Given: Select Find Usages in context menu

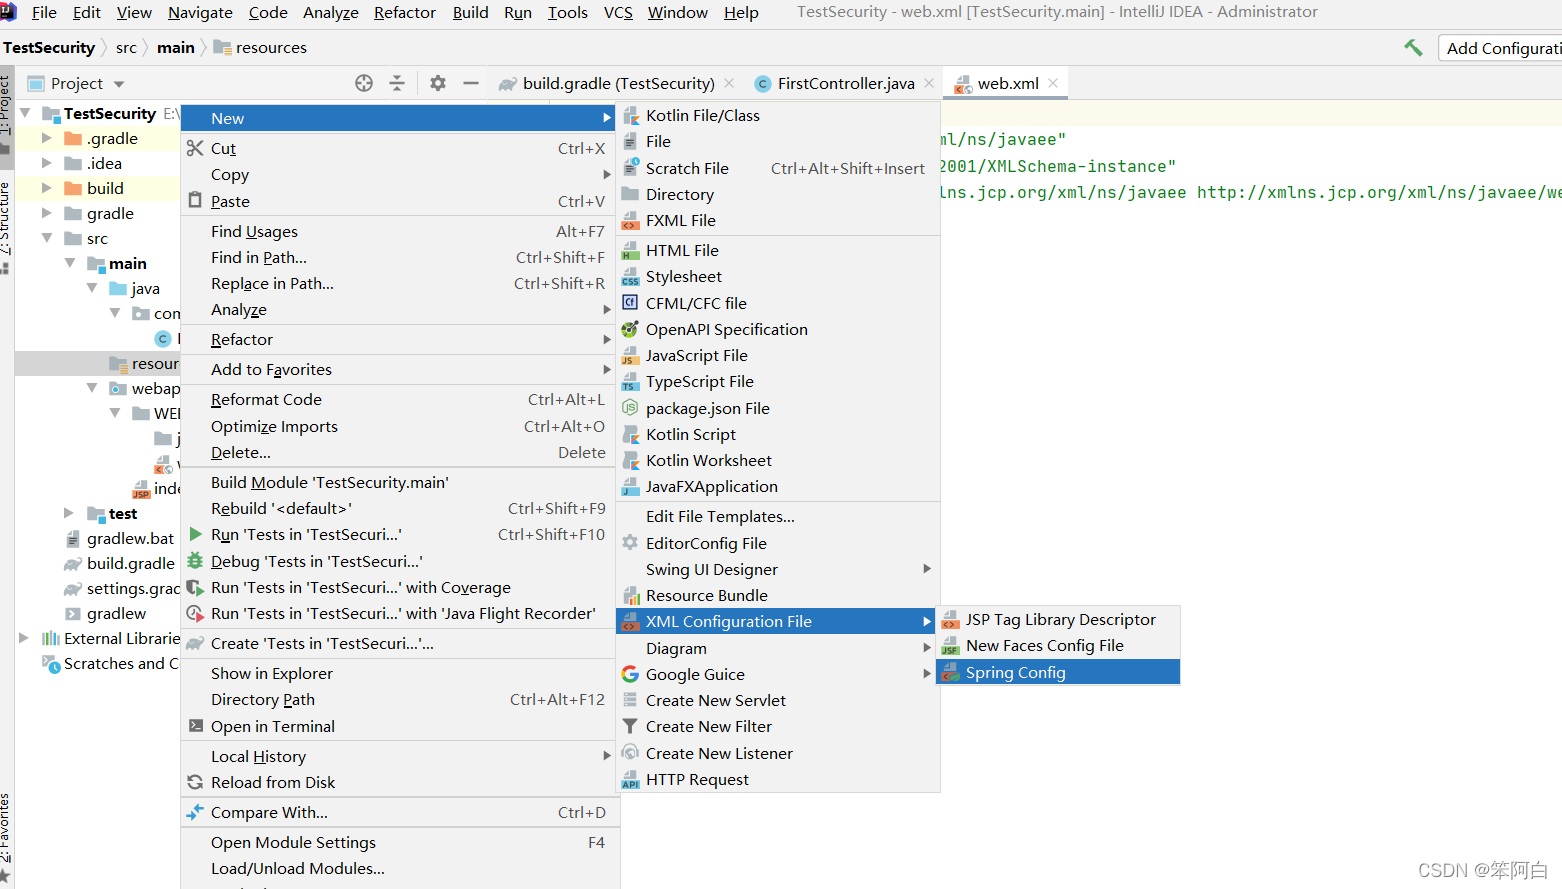Looking at the screenshot, I should pos(400,231).
